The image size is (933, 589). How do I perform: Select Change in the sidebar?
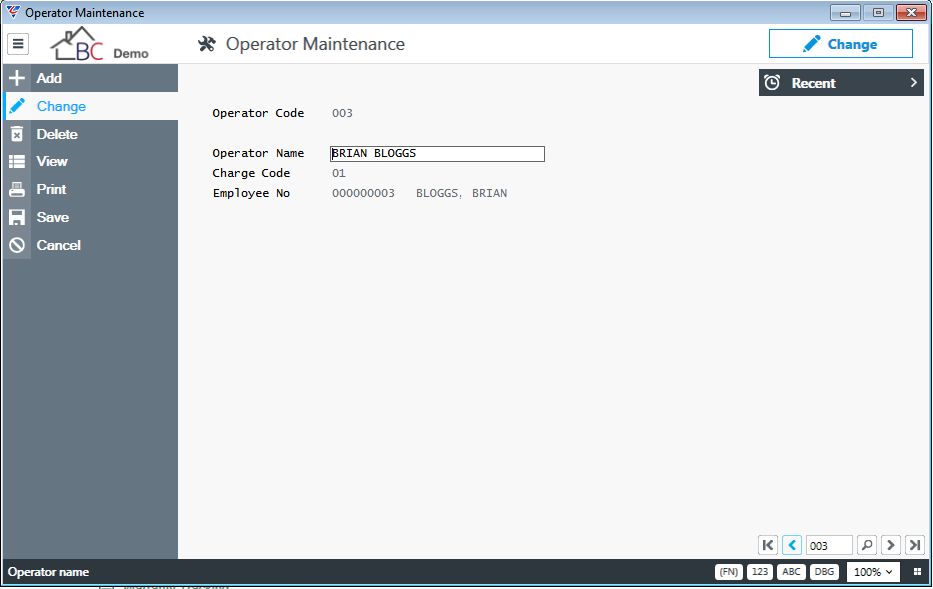coord(90,106)
